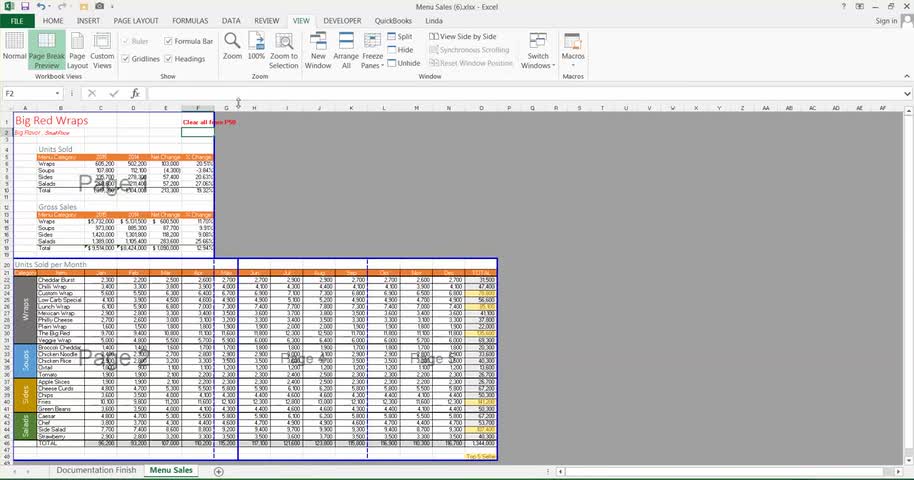
Task: Open the HOME tab
Action: (x=53, y=21)
